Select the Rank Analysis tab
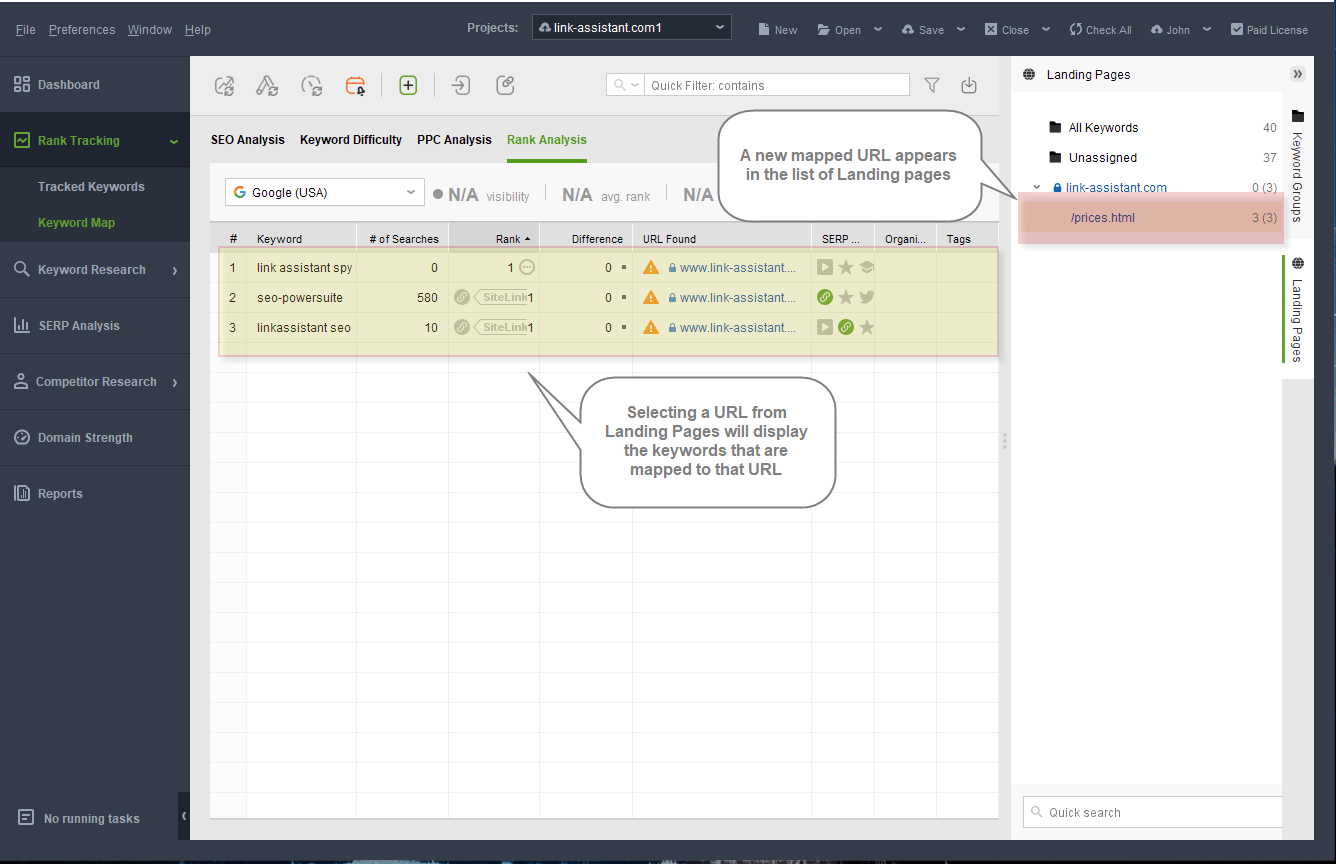Image resolution: width=1336 pixels, height=864 pixels. [547, 140]
